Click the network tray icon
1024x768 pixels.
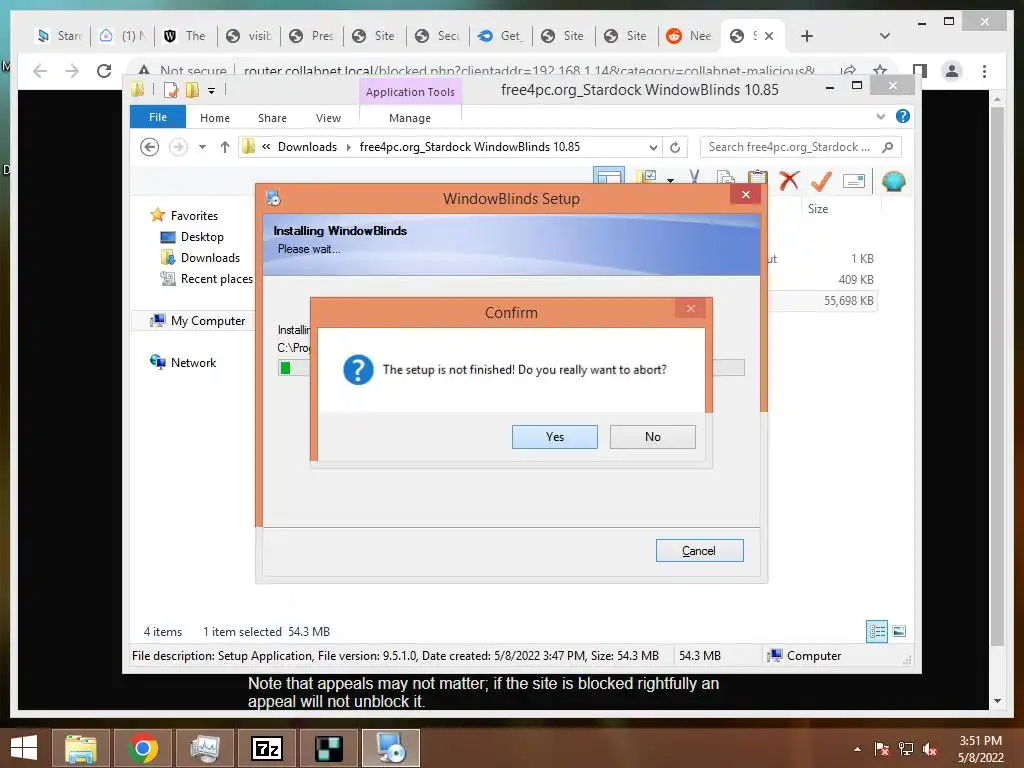click(905, 749)
